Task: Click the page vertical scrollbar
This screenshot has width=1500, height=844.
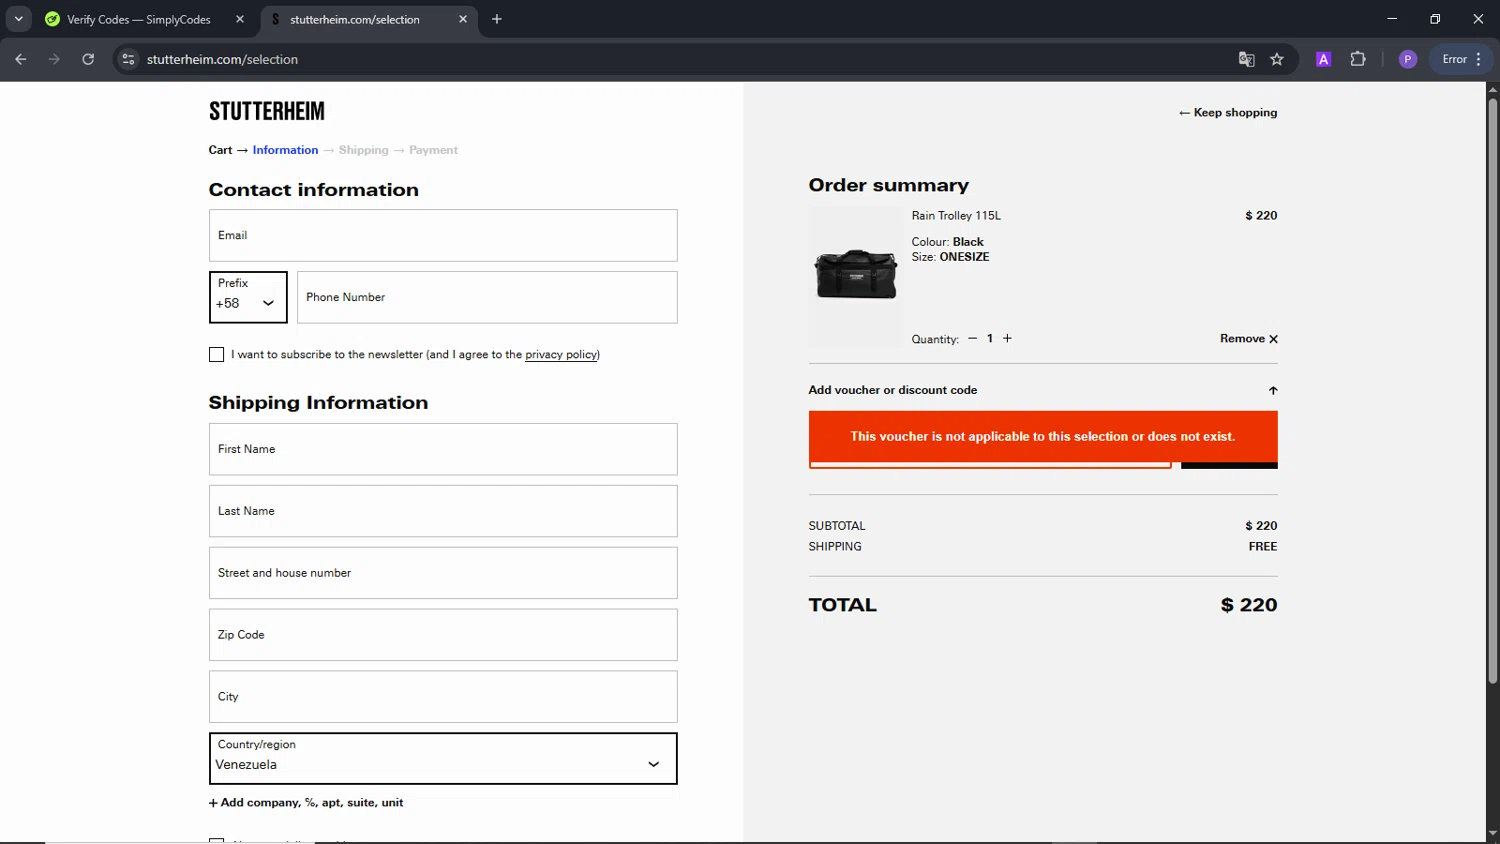Action: [1492, 390]
